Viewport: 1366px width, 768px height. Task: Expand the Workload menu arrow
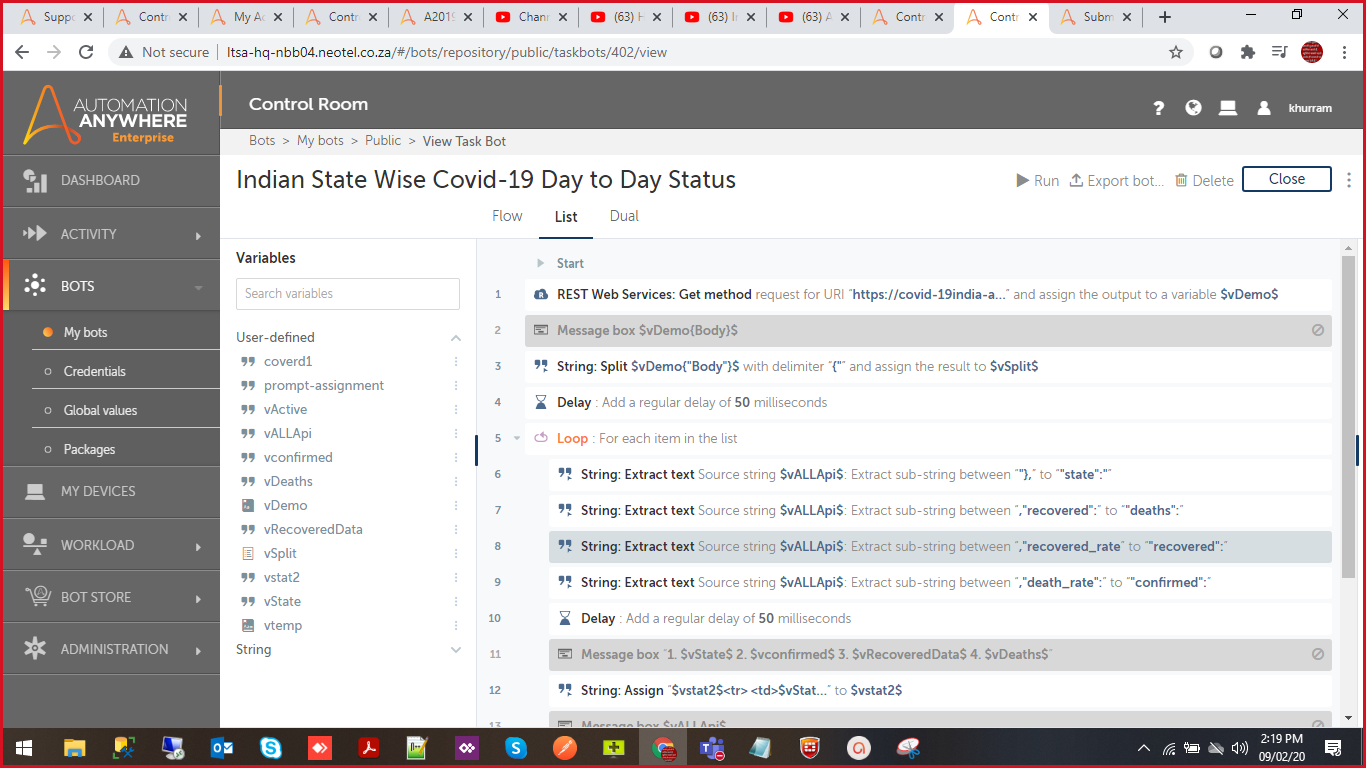(198, 546)
